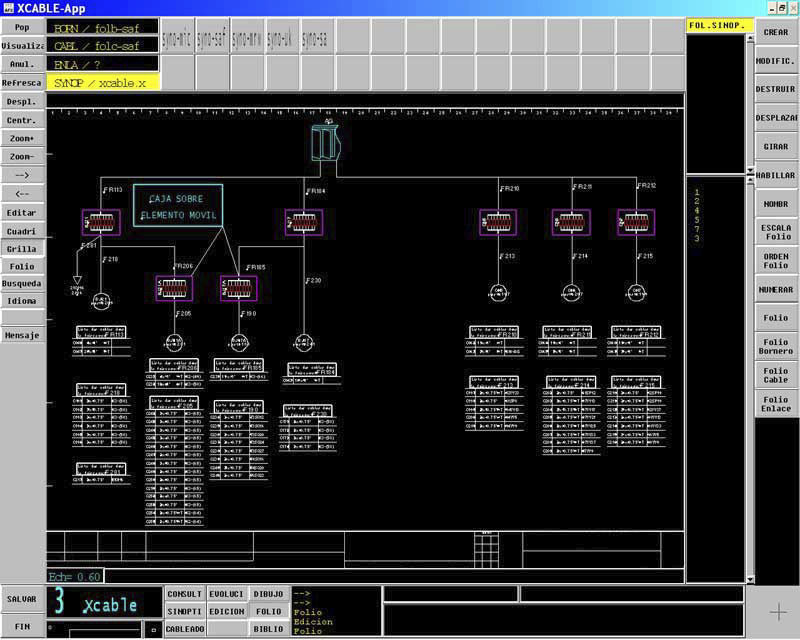Click the Busqueda search button
This screenshot has width=800, height=640.
point(22,283)
